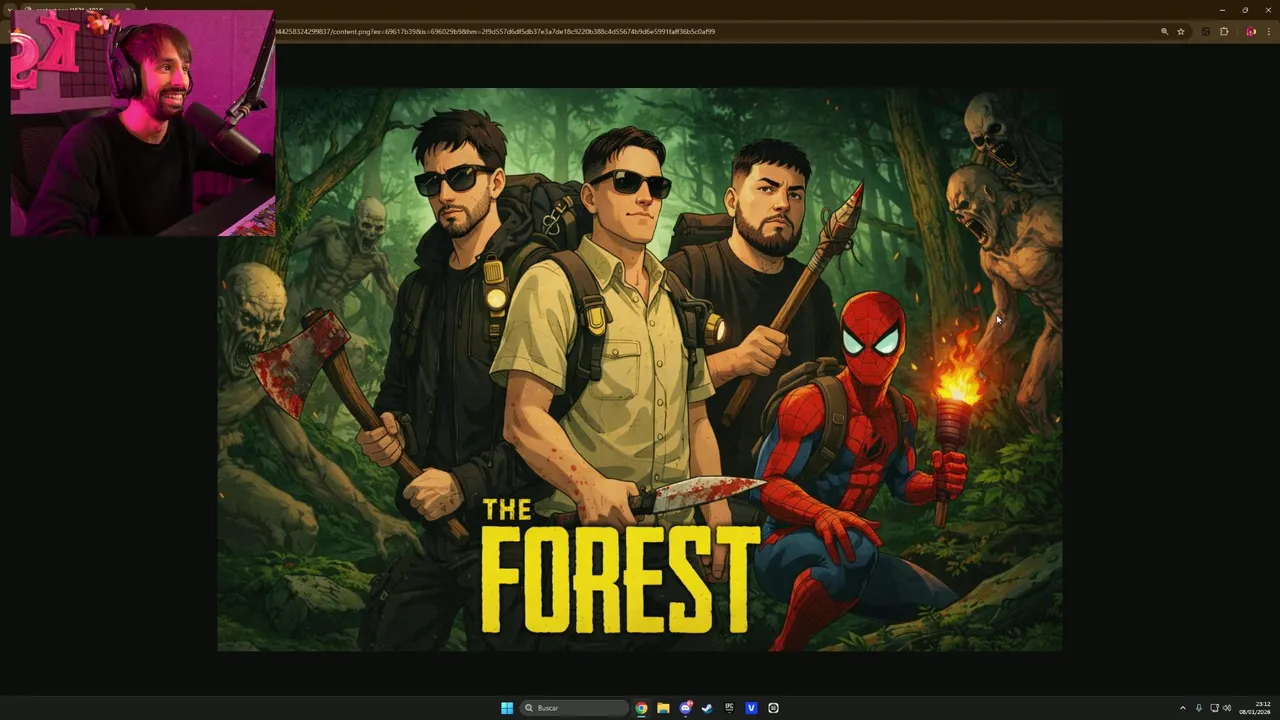1280x720 pixels.
Task: Click the zoom magnifier icon in address bar
Action: [1164, 32]
